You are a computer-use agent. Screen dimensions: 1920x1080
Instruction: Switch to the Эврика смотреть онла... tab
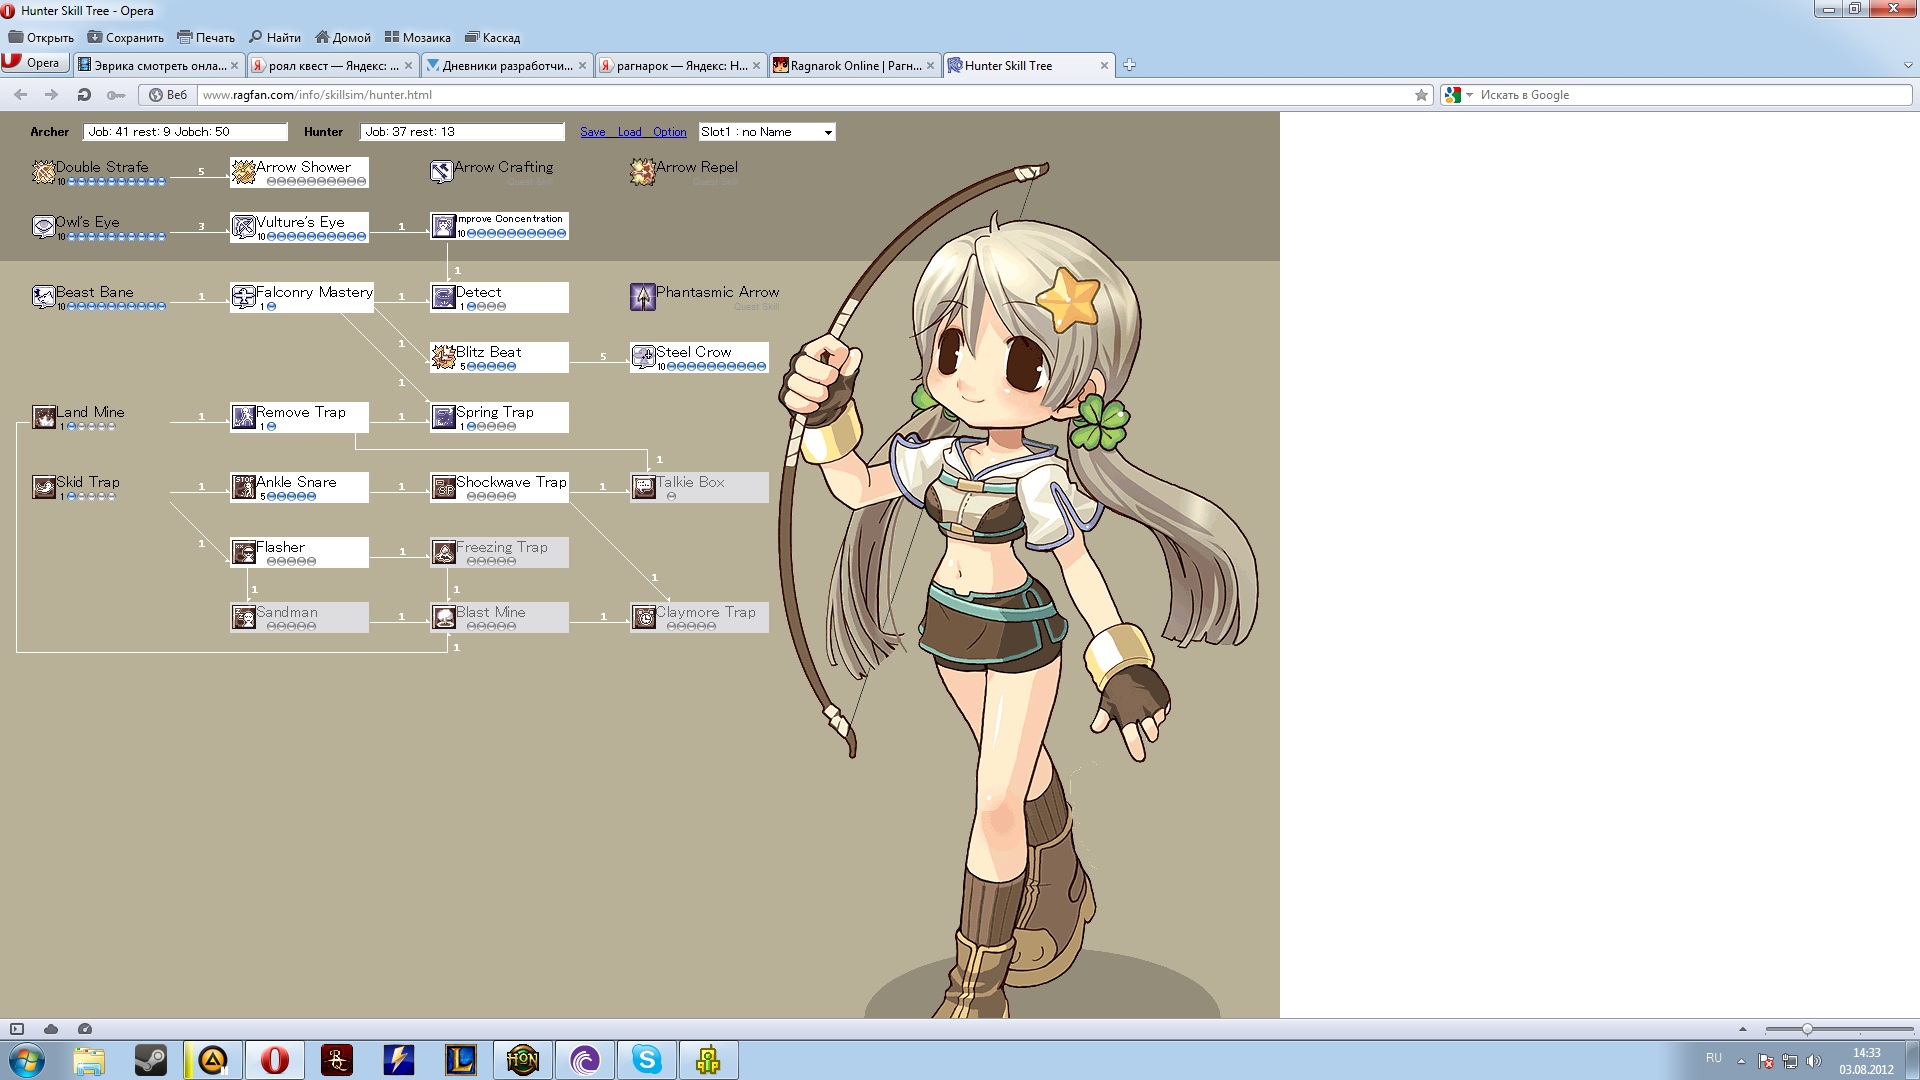pyautogui.click(x=158, y=66)
